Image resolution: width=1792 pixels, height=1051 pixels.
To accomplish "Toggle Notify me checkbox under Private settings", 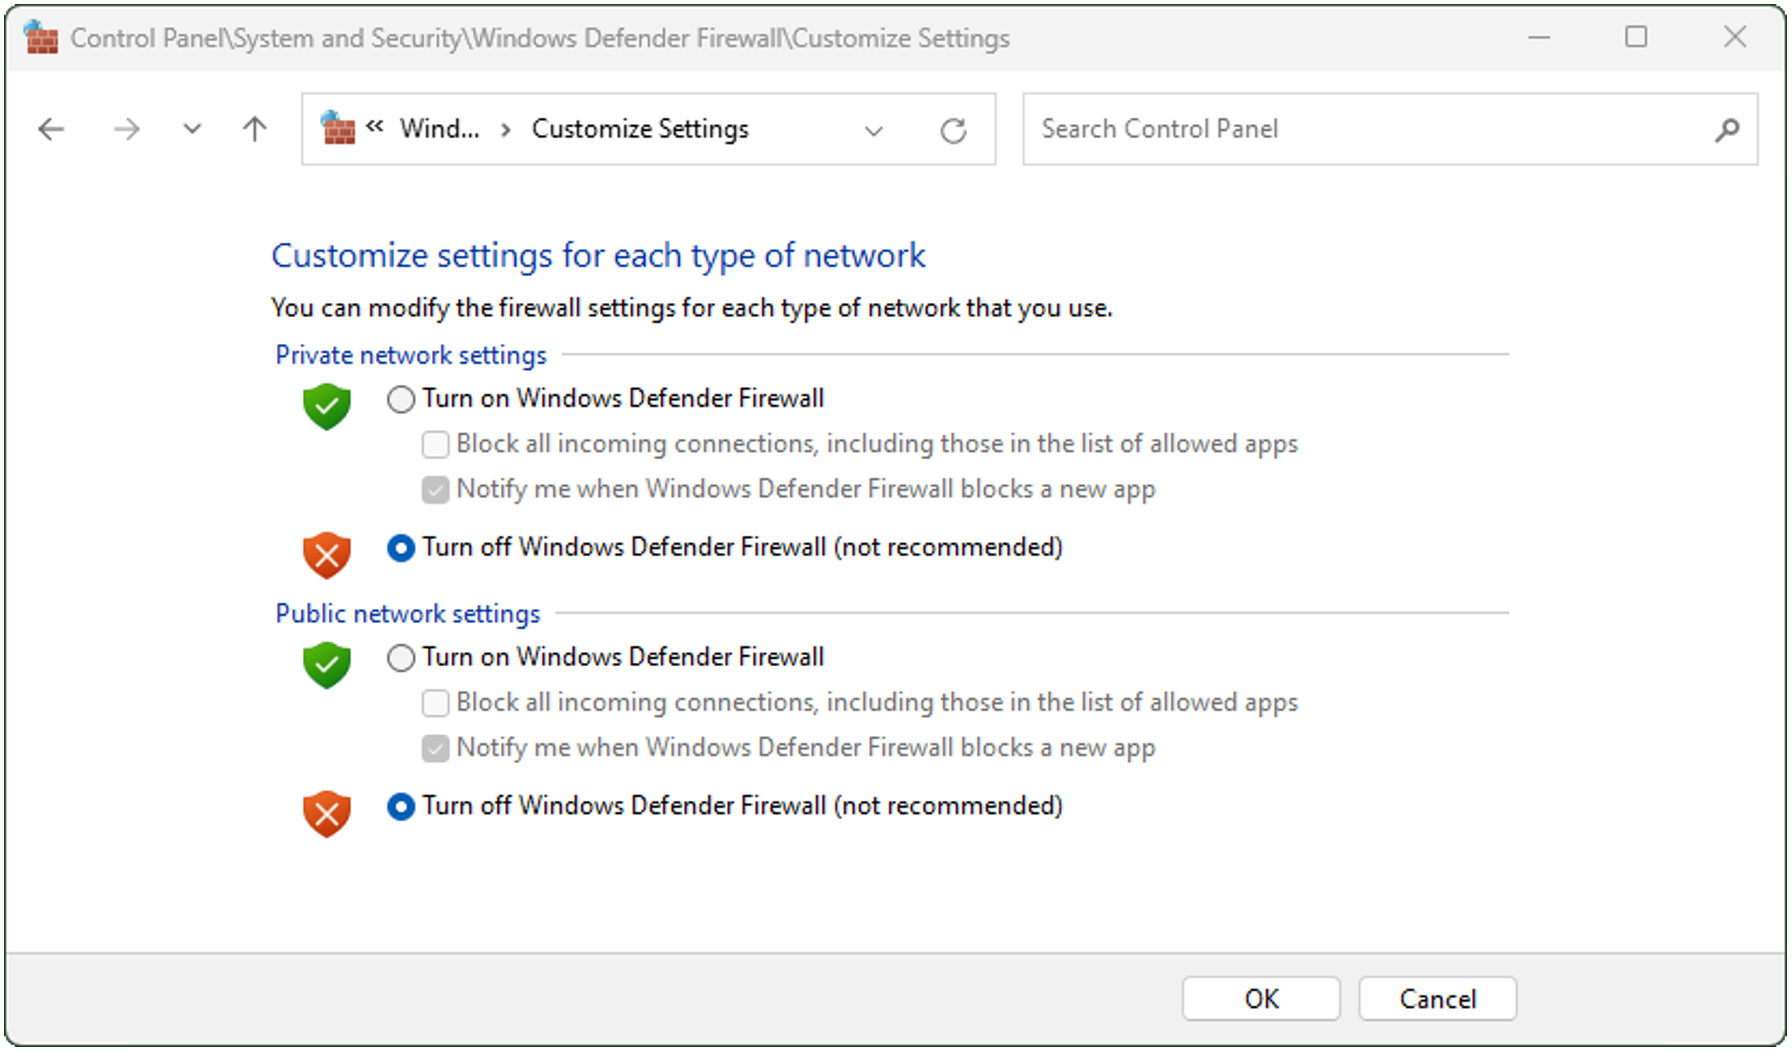I will point(435,489).
